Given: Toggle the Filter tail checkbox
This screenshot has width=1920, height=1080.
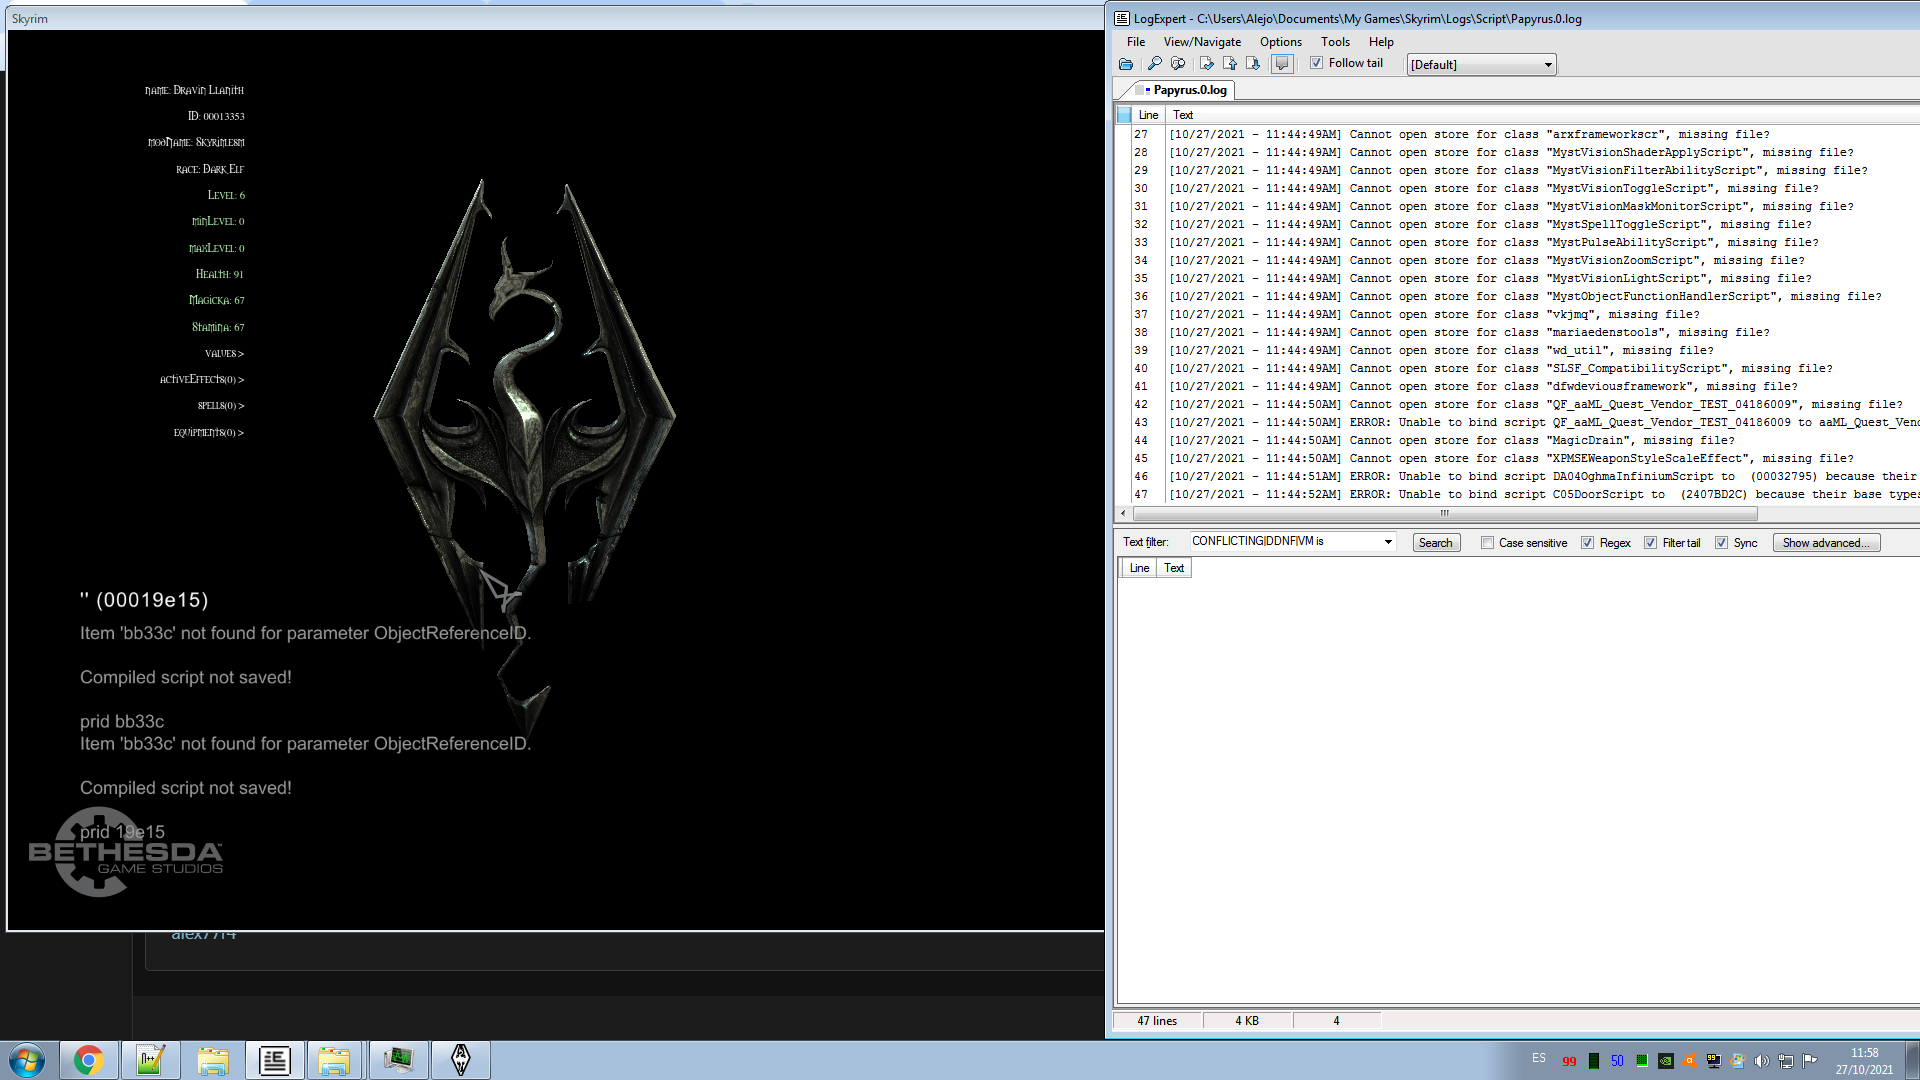Looking at the screenshot, I should click(1651, 543).
